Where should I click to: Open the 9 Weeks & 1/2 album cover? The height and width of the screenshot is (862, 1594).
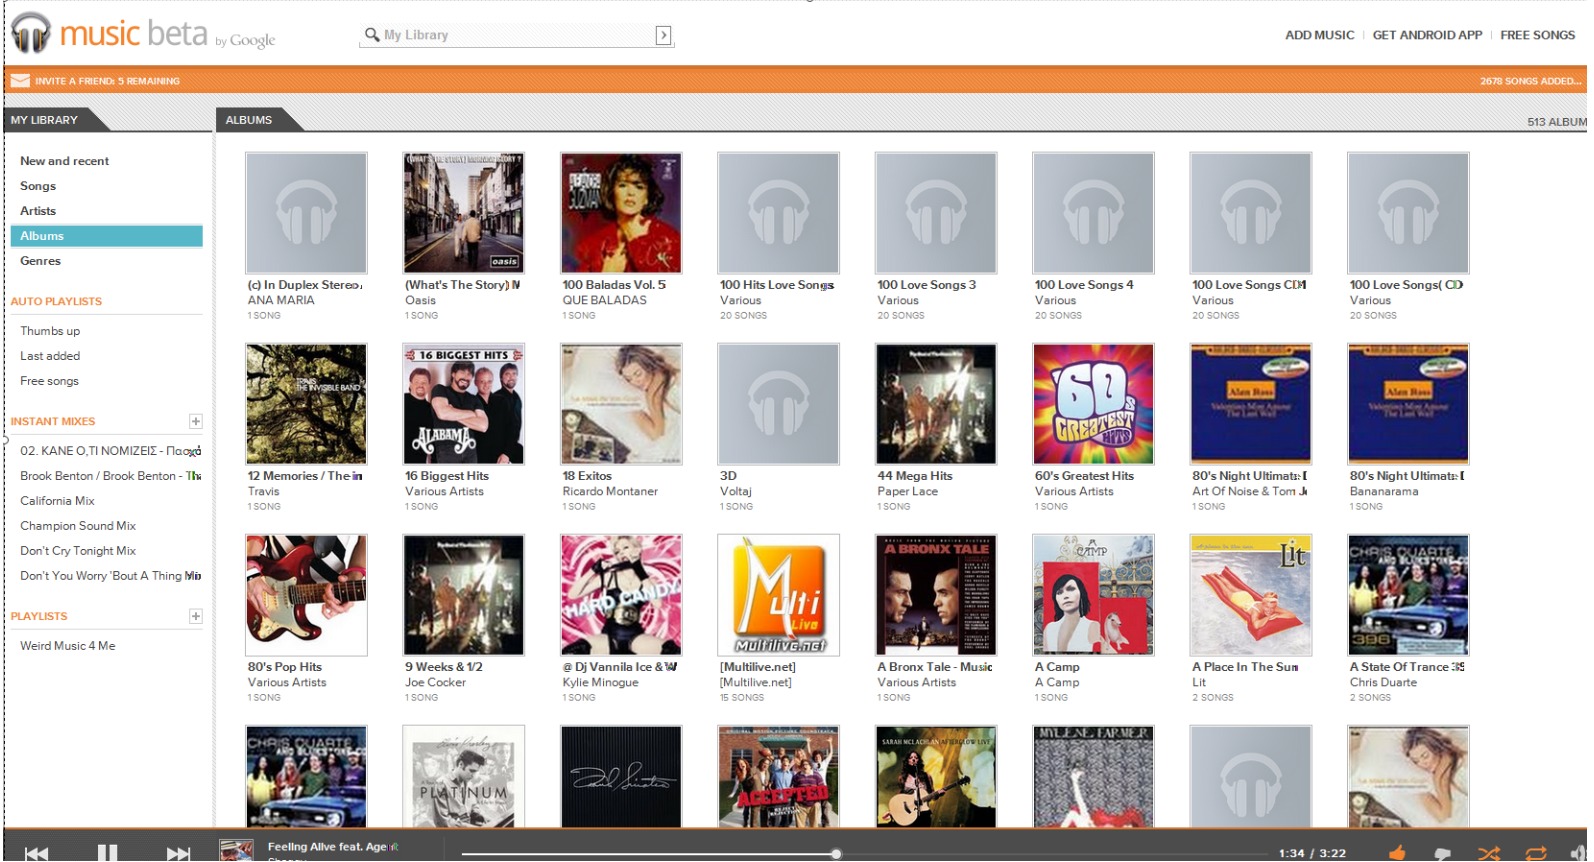[x=464, y=595]
